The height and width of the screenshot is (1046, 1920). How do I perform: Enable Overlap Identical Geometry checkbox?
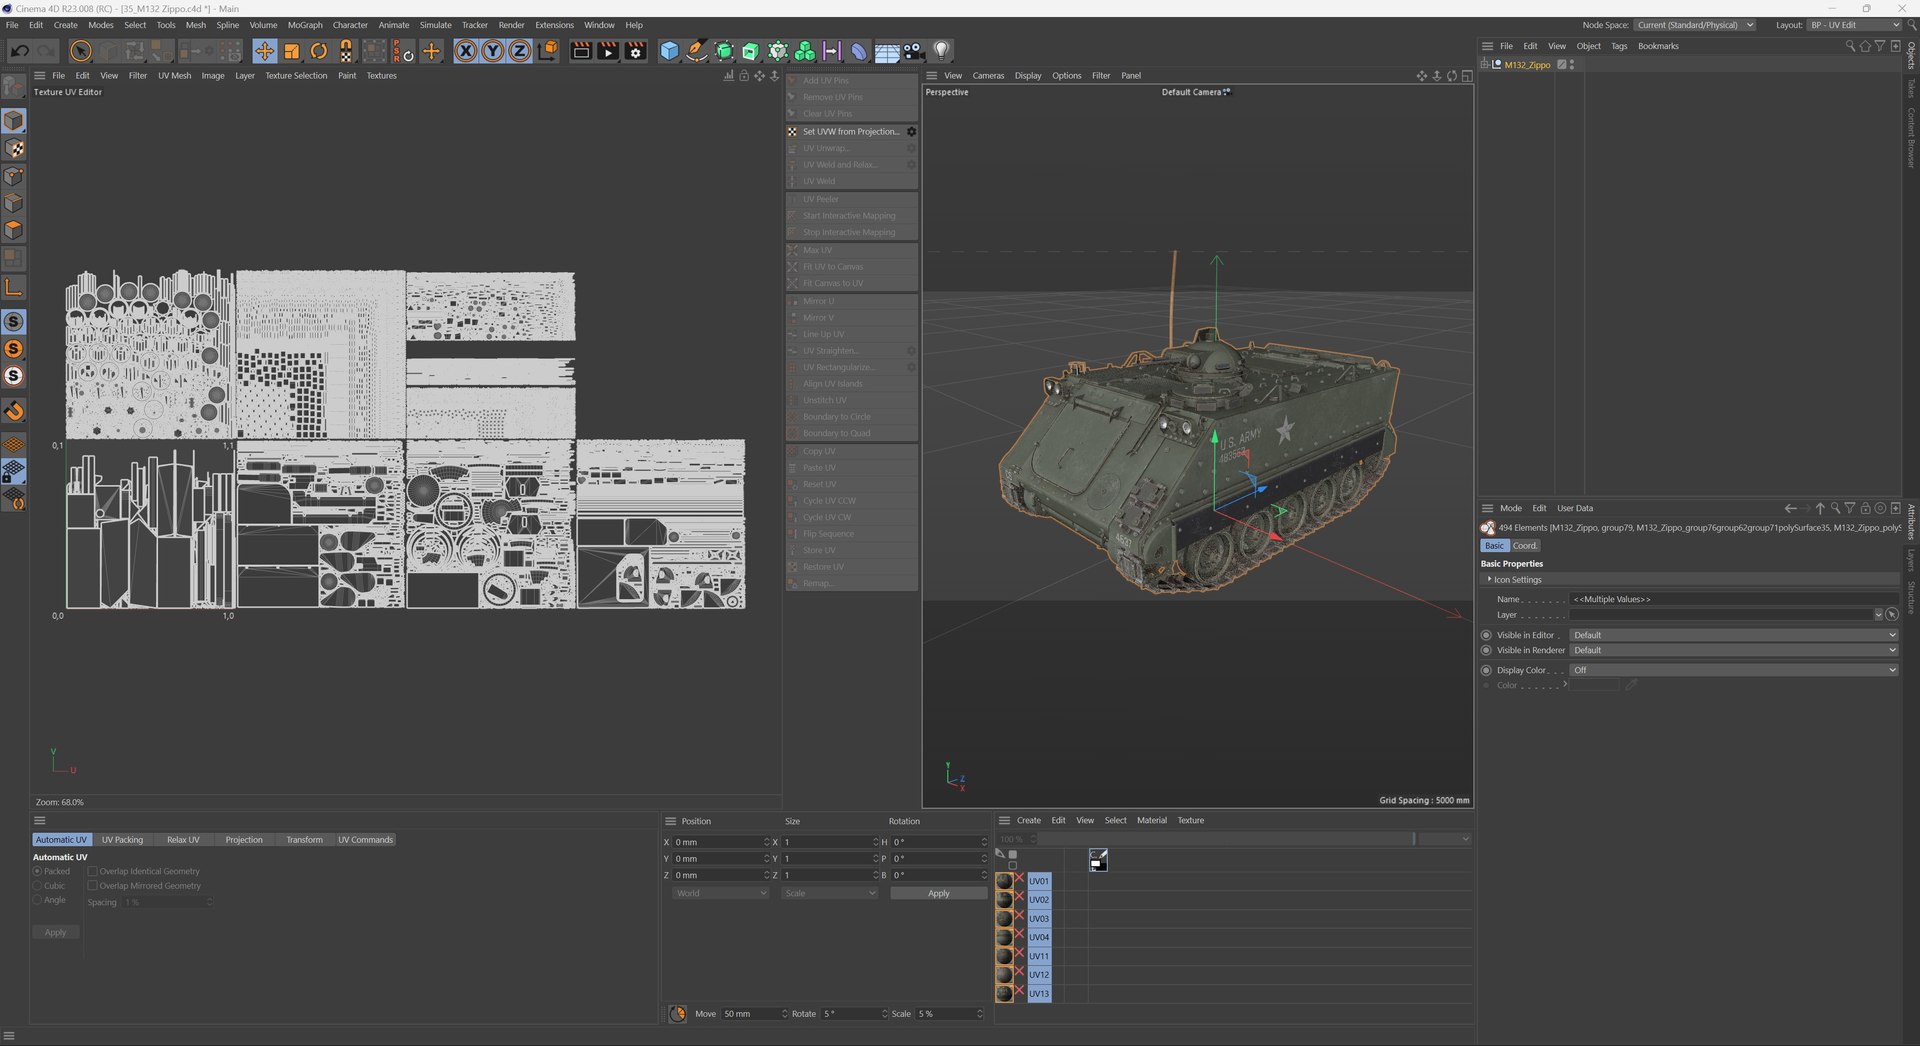tap(92, 871)
